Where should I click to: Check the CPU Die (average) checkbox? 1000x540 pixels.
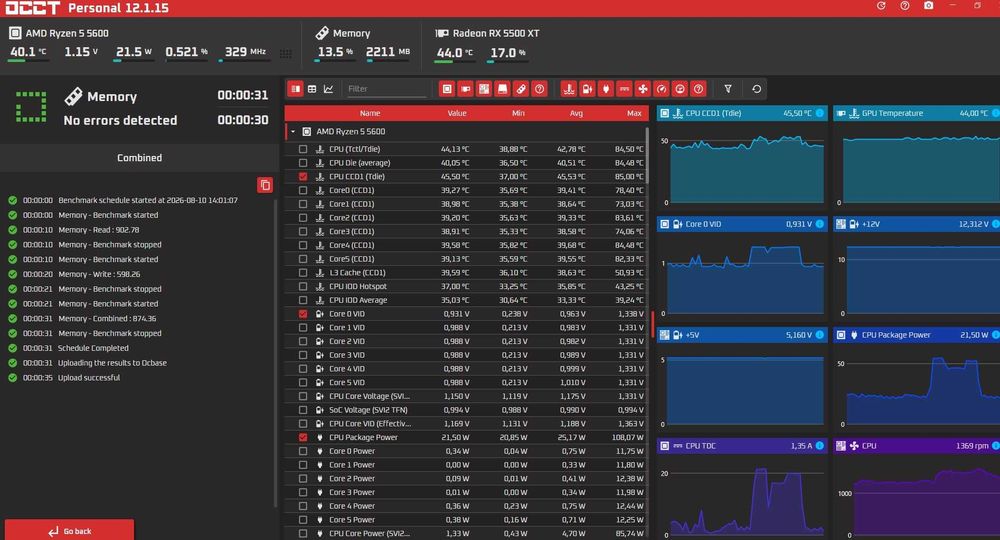(x=303, y=163)
